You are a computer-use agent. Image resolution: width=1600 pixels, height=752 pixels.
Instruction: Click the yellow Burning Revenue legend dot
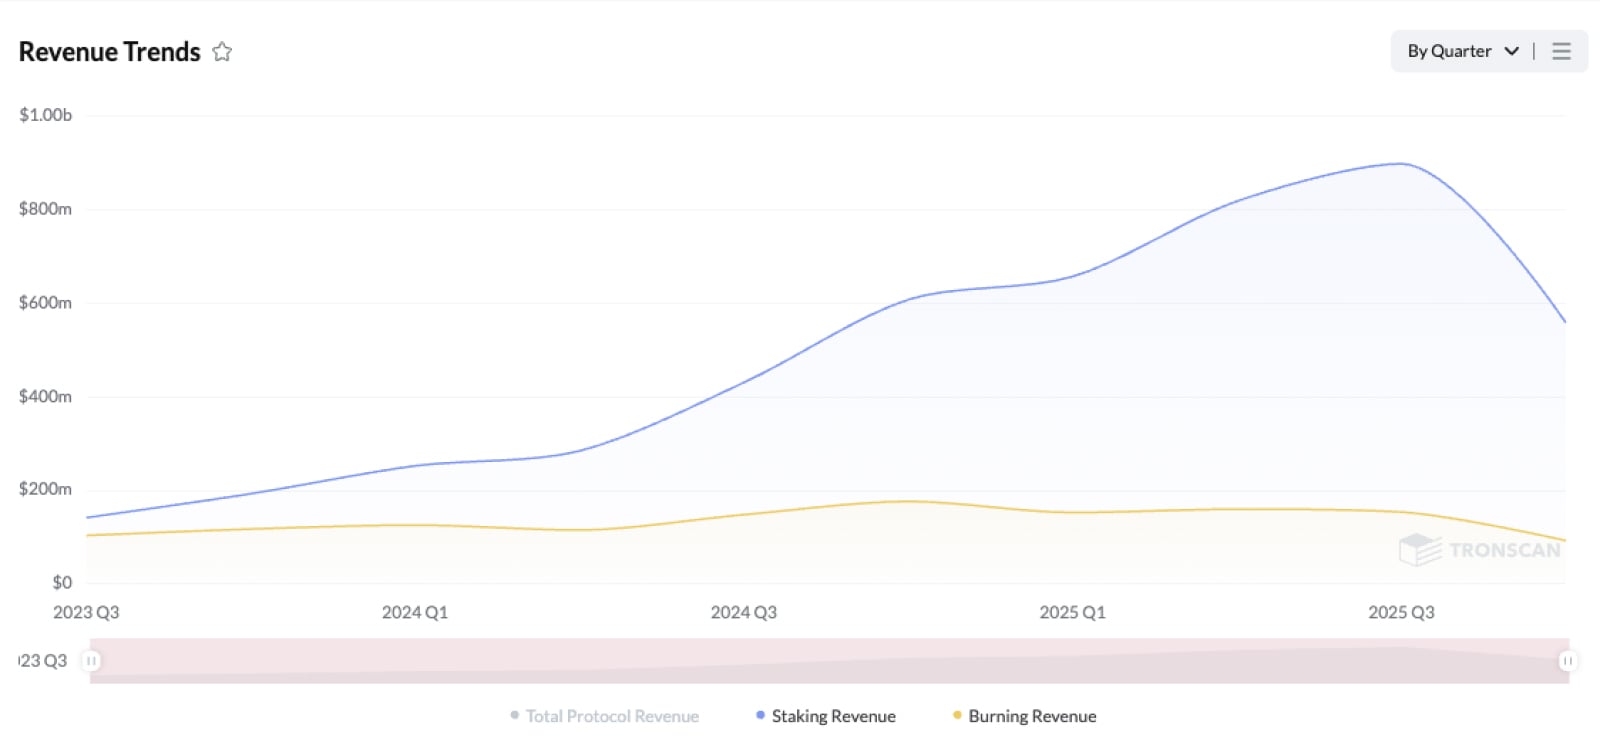[x=957, y=715]
